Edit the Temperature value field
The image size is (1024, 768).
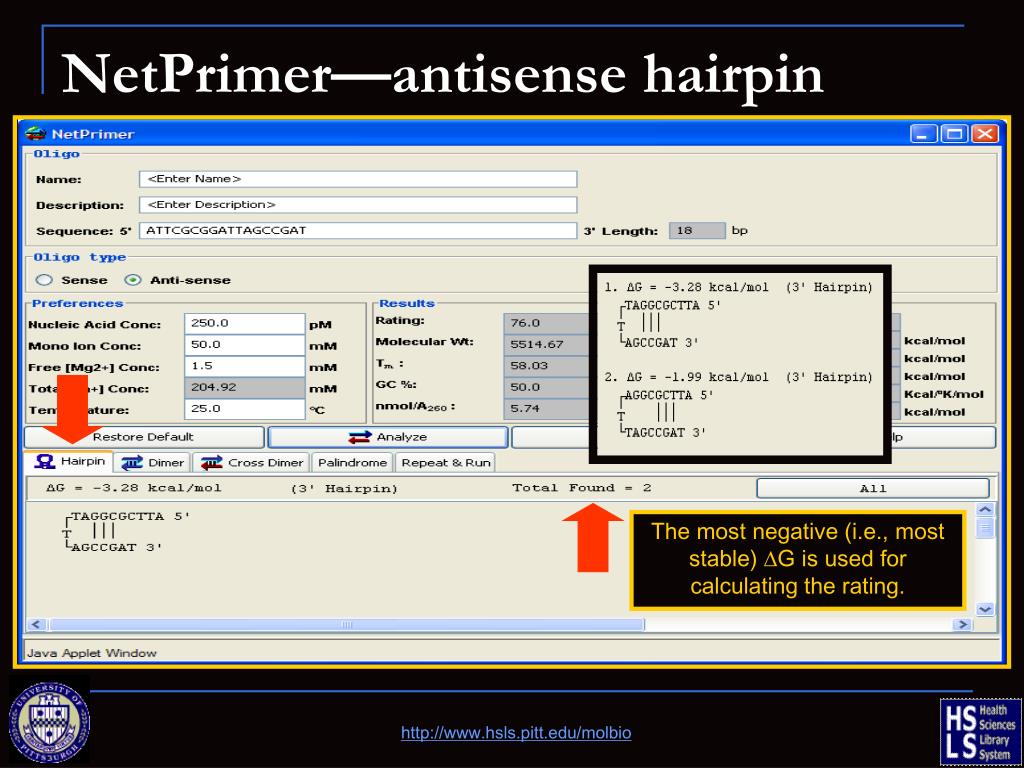(x=245, y=409)
